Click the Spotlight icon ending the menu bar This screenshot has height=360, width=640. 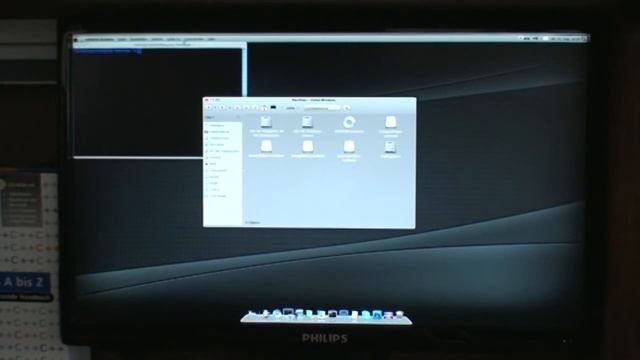tap(584, 39)
